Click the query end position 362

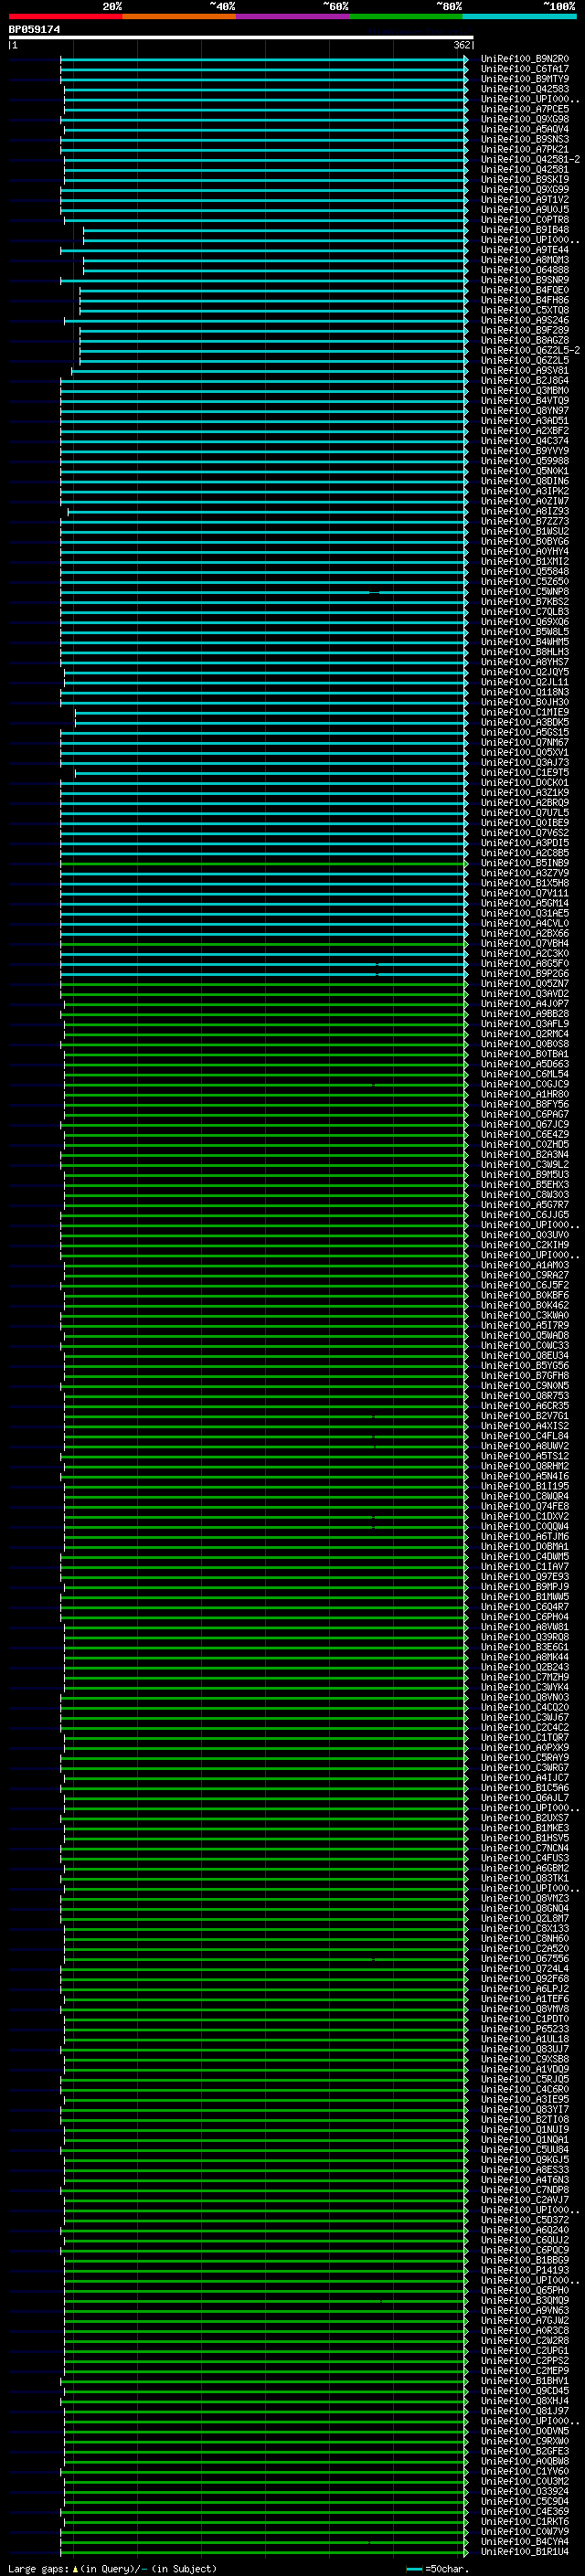click(x=461, y=45)
